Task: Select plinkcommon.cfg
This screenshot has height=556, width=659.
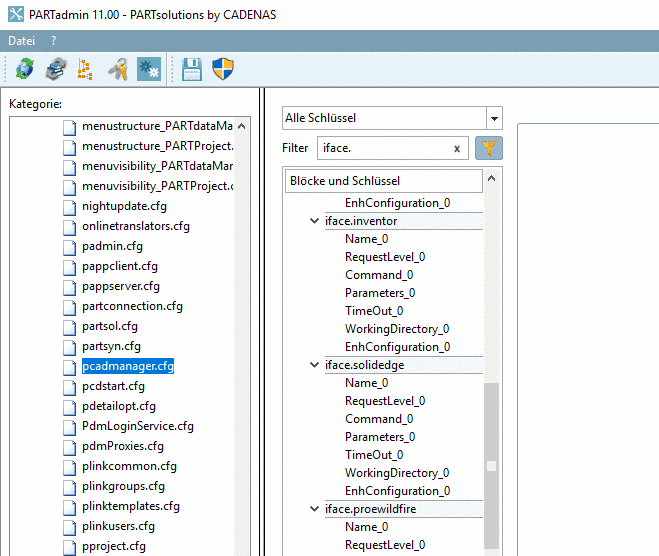Action: [x=129, y=466]
